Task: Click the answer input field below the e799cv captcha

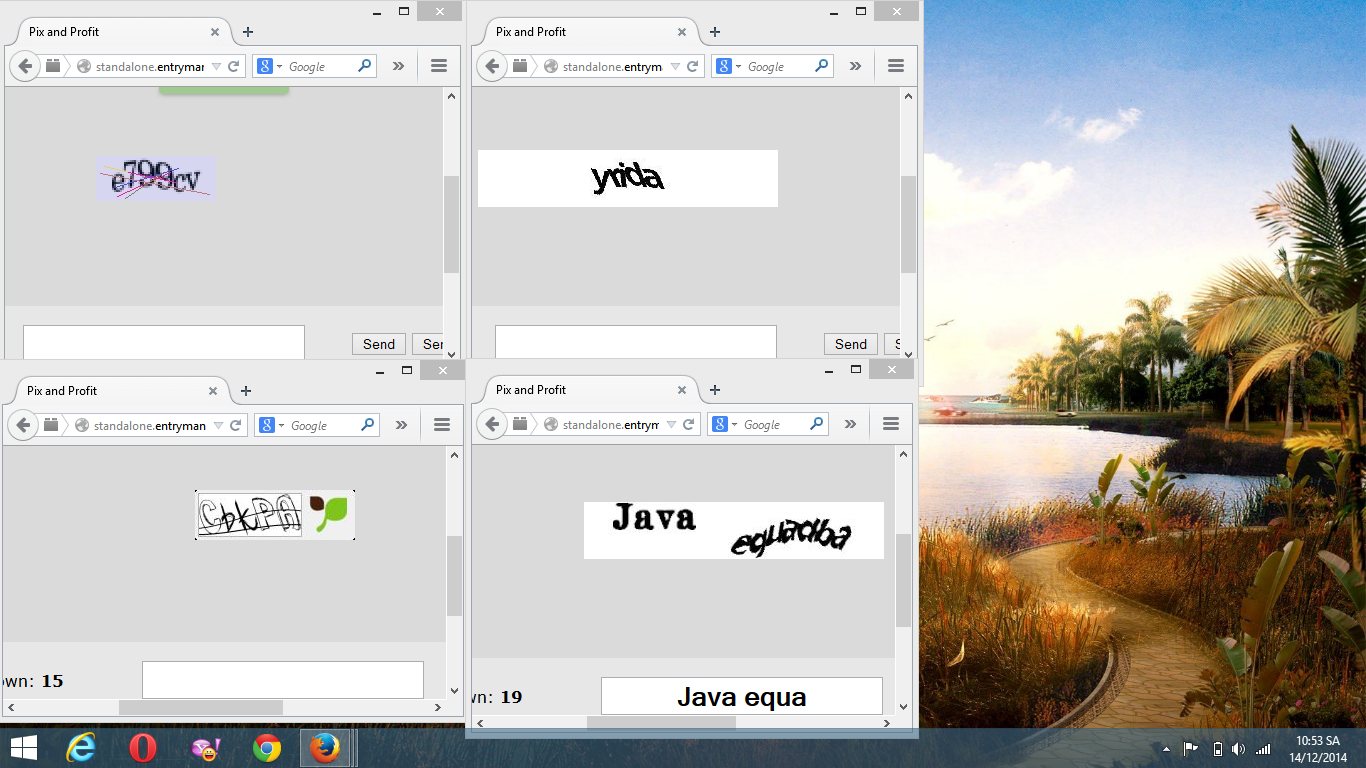Action: (x=164, y=342)
